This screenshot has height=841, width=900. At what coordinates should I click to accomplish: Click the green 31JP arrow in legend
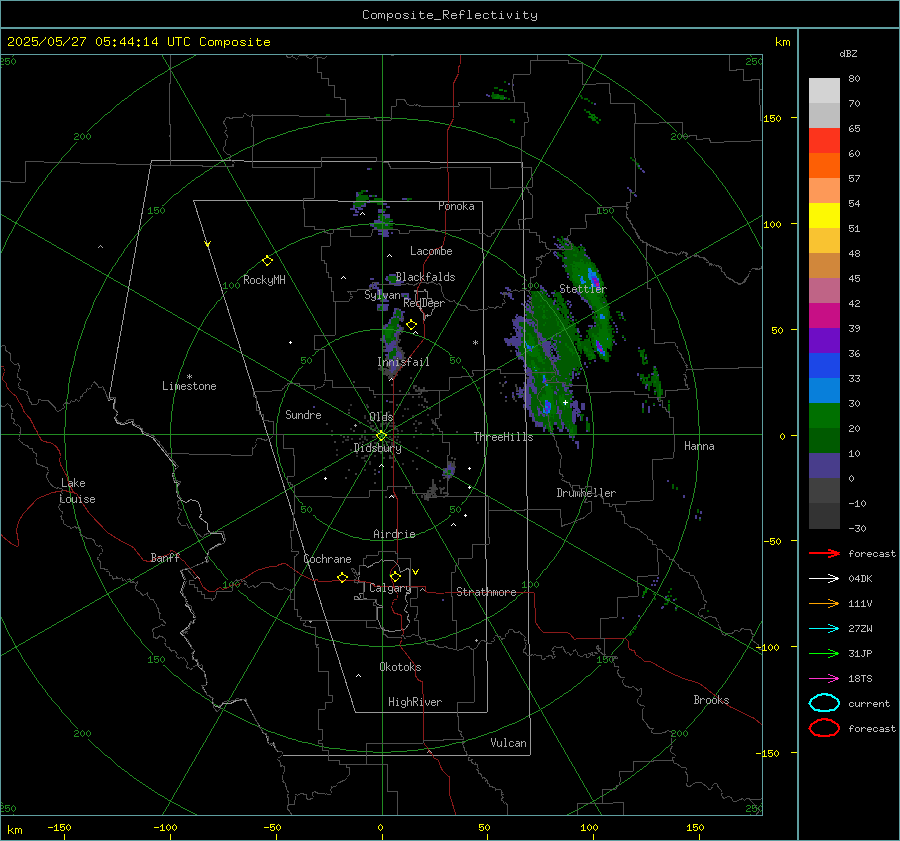(824, 653)
